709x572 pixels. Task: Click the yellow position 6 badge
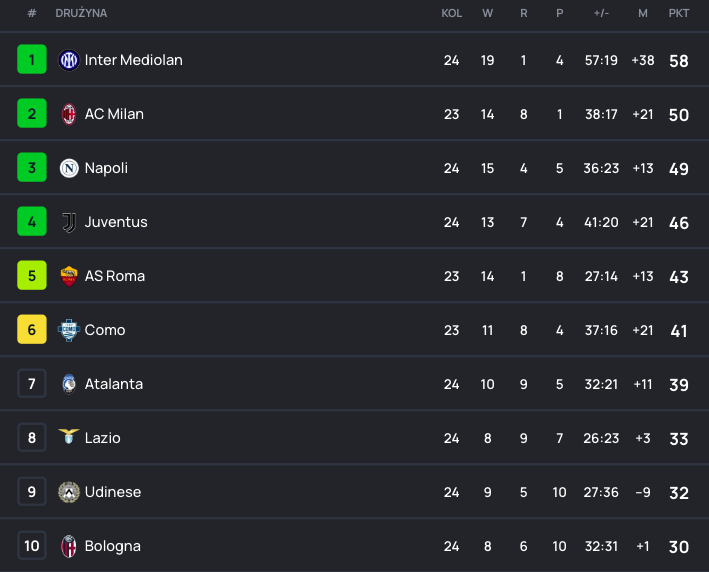tap(32, 329)
